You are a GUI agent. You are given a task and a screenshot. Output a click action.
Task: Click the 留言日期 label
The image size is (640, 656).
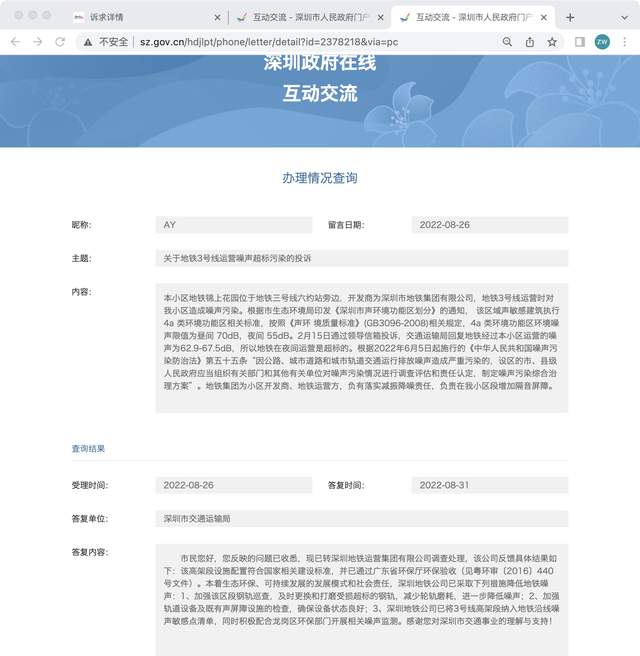[x=346, y=225]
